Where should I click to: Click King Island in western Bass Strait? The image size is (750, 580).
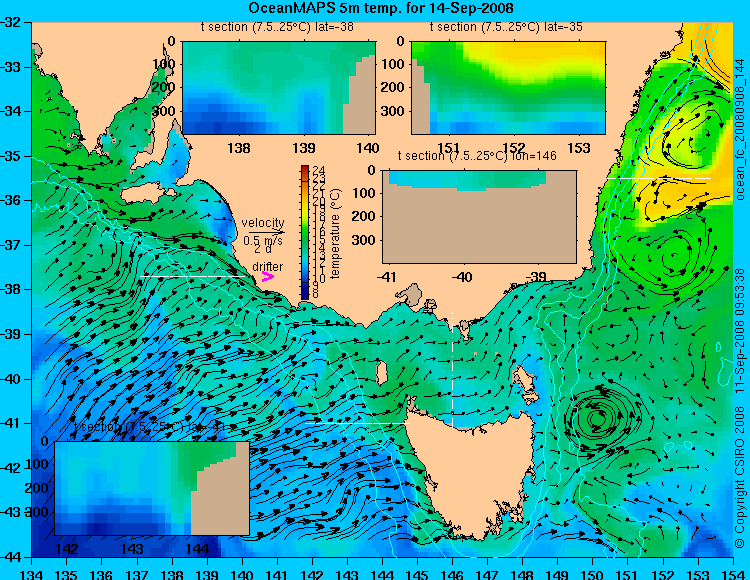click(382, 372)
